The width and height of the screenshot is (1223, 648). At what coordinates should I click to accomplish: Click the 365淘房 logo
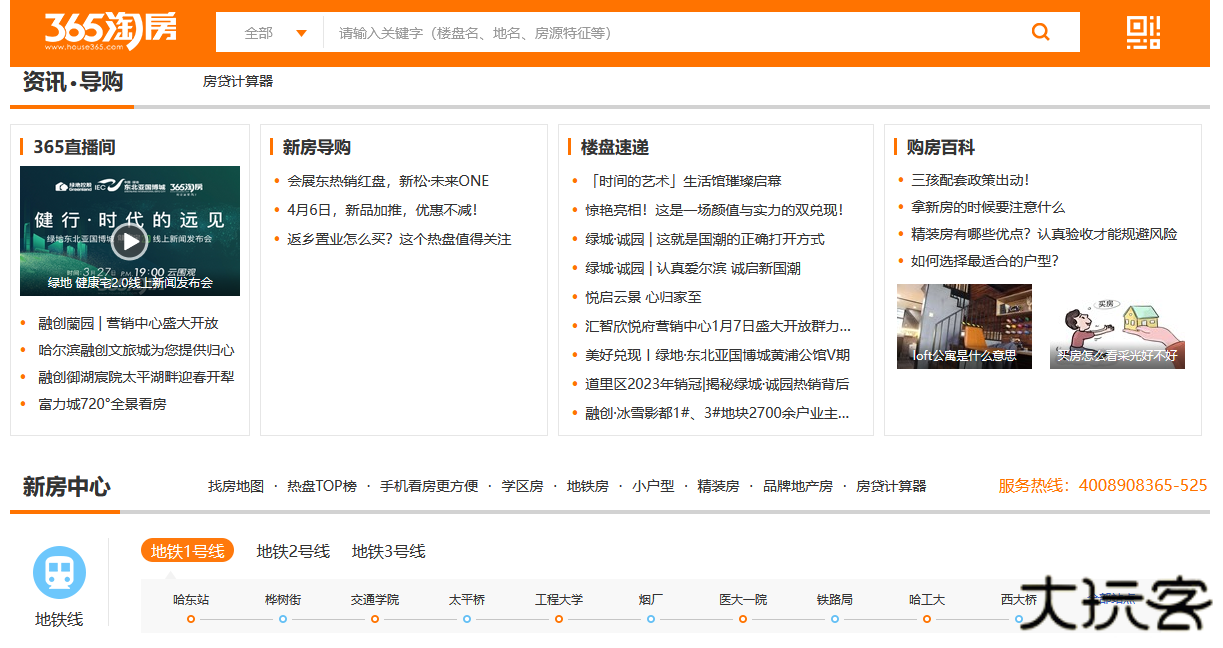click(110, 32)
